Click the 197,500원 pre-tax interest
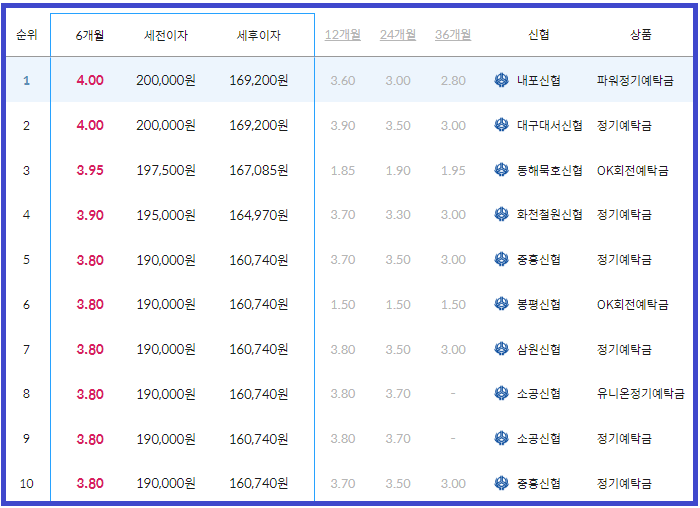The width and height of the screenshot is (700, 508). pos(166,170)
